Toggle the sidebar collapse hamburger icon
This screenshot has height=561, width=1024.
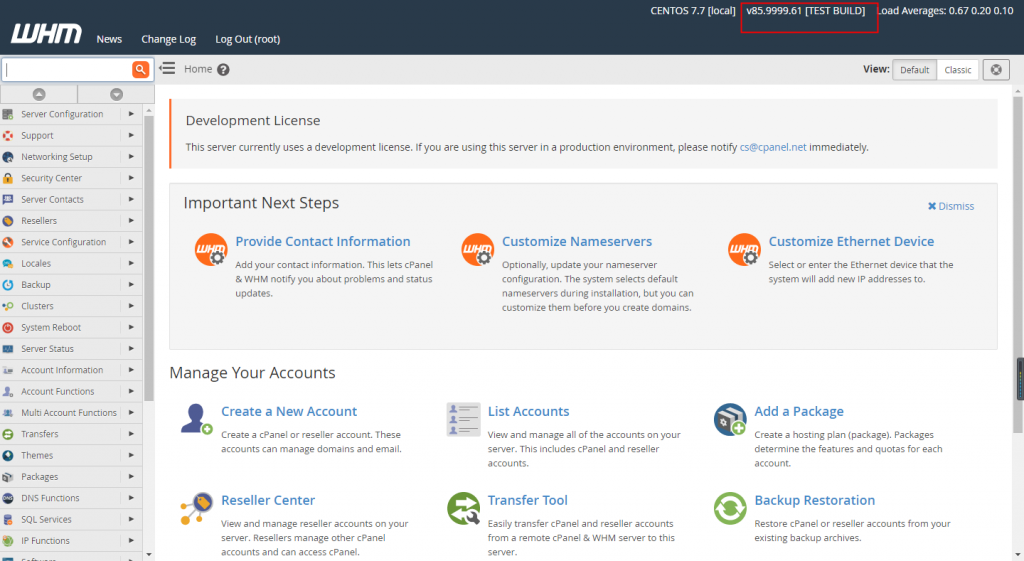click(168, 69)
